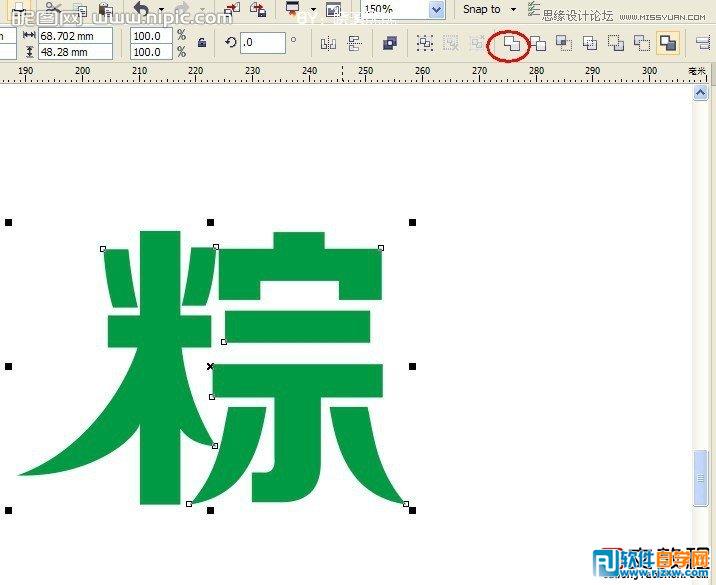Click the Intersect shaping icon

pos(564,44)
